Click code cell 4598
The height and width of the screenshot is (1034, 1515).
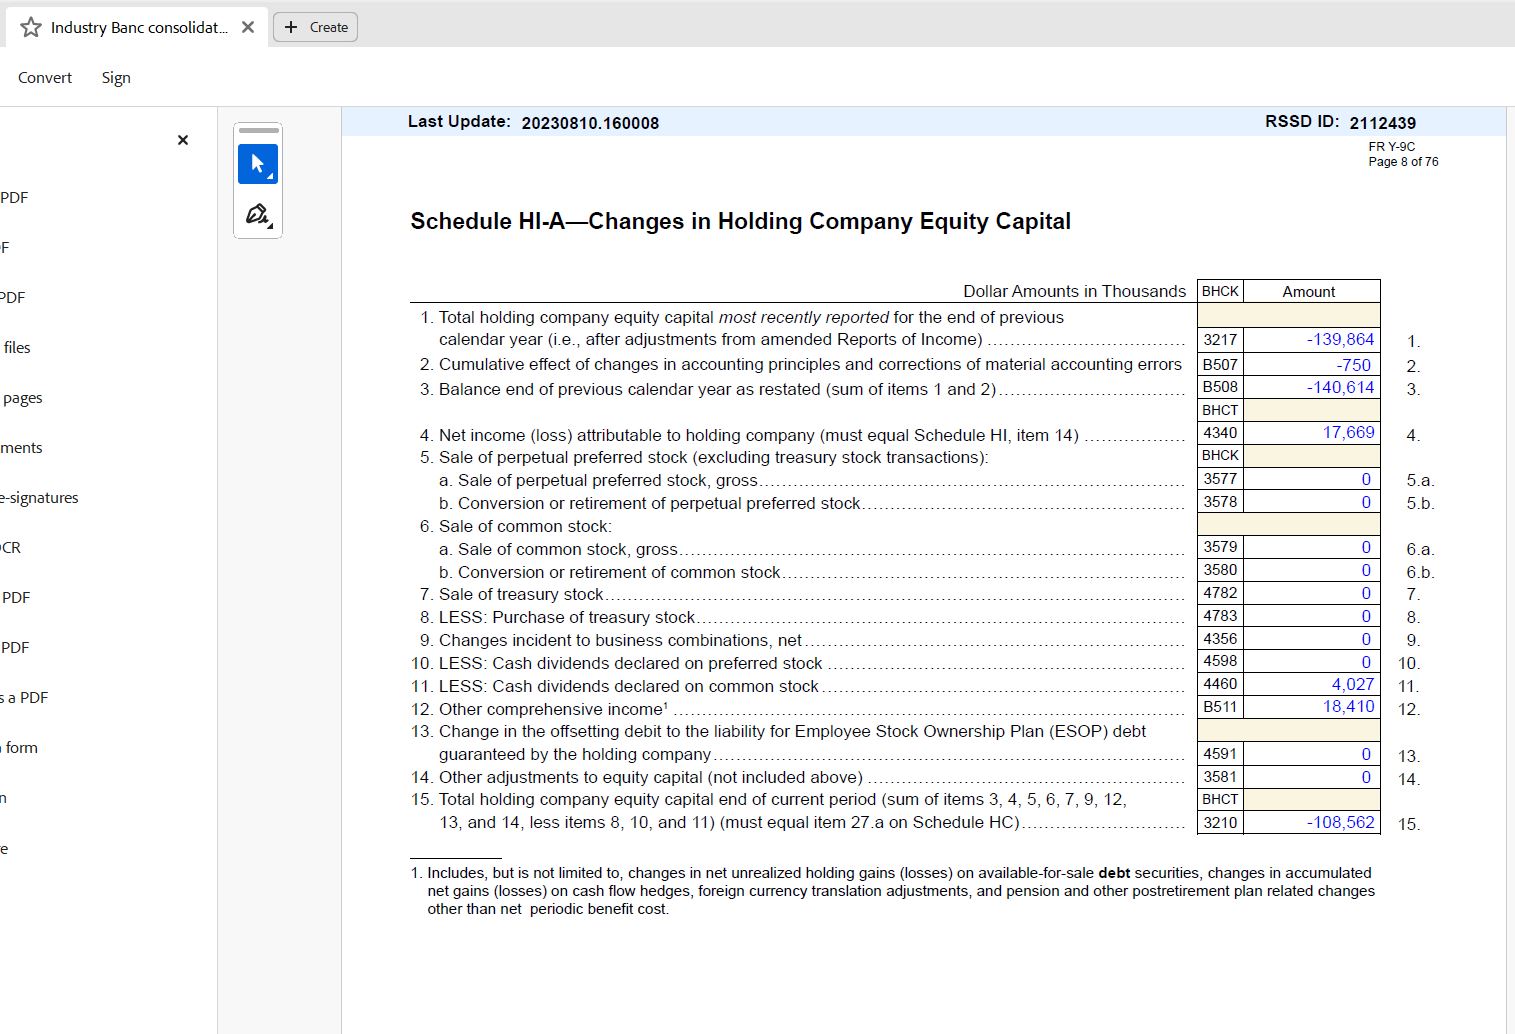pos(1220,661)
